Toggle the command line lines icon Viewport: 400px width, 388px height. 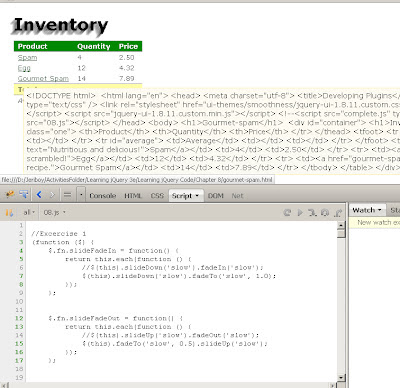click(x=67, y=195)
